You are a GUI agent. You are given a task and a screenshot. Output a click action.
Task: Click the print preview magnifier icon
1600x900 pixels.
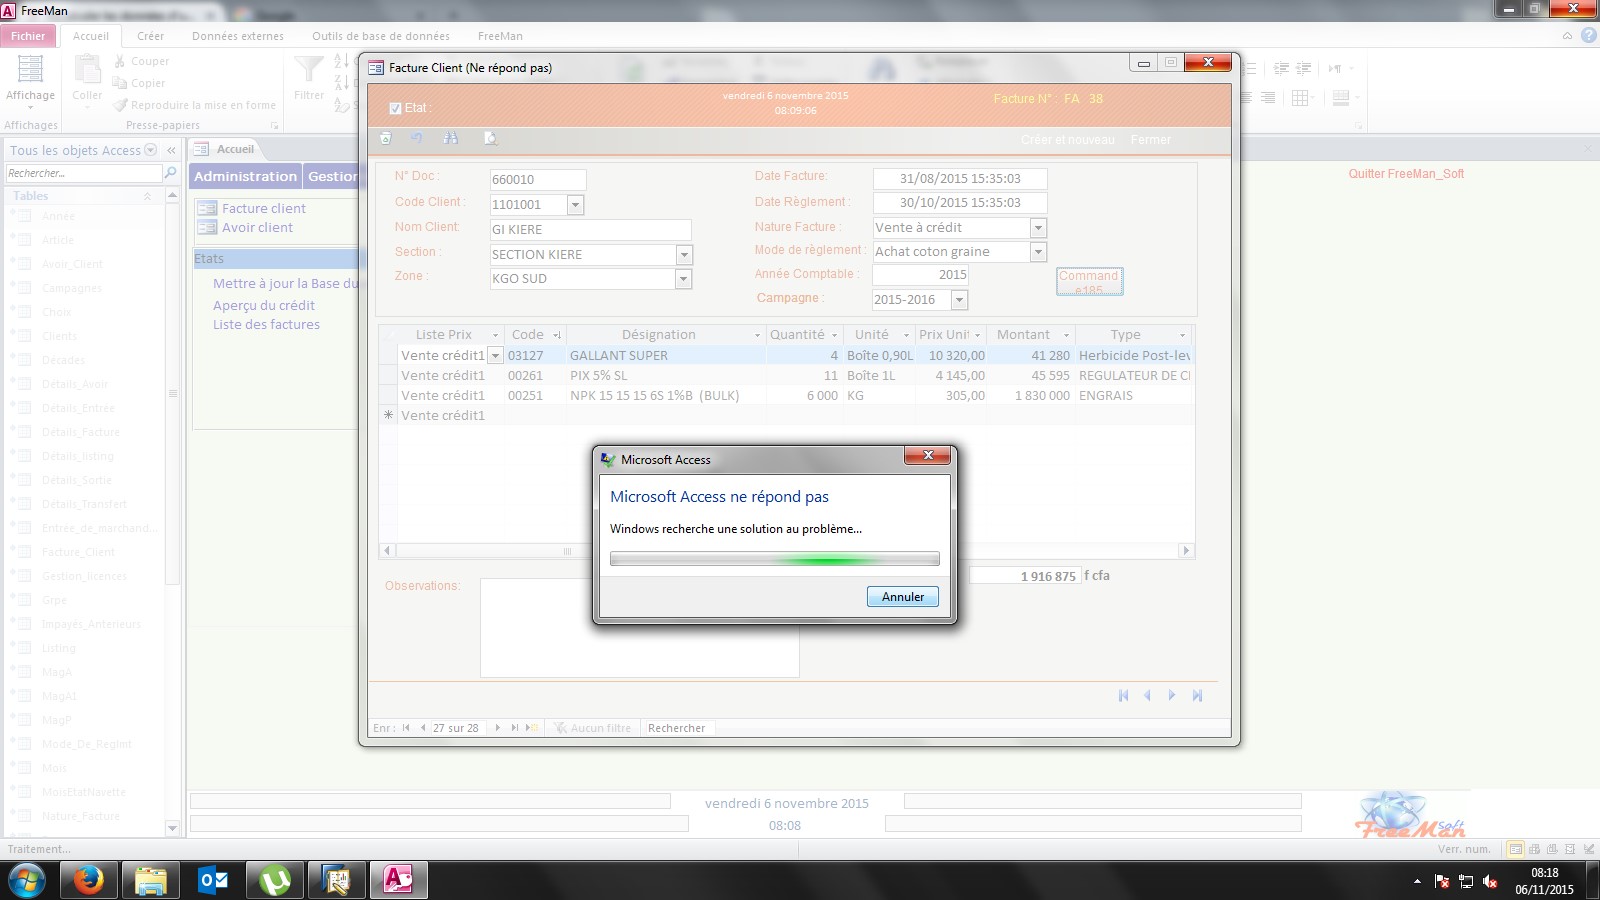(x=490, y=139)
